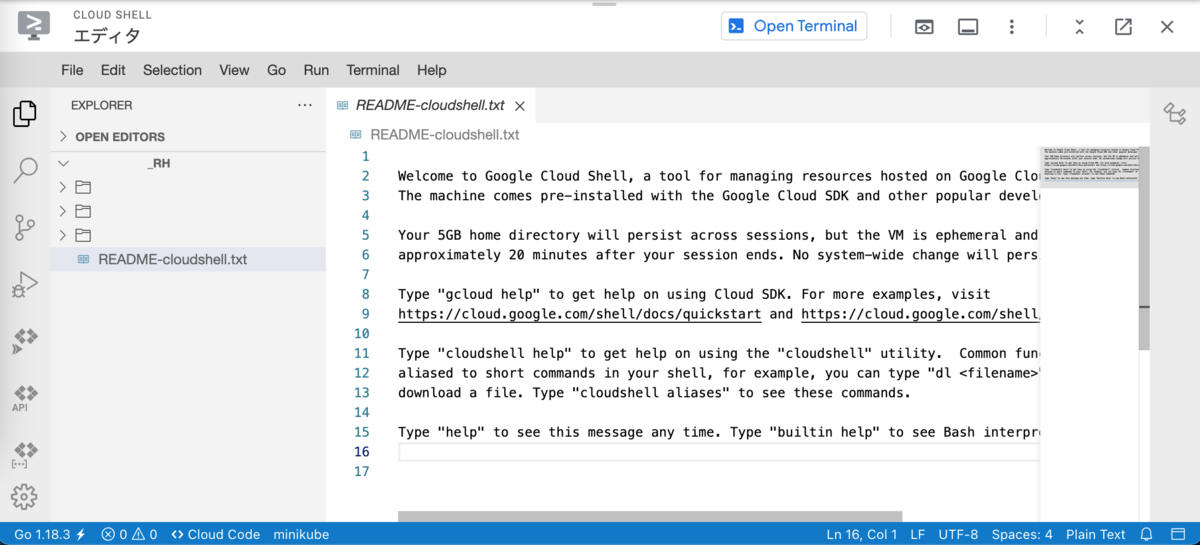Click the horizontal scrollbar of the editor

pos(650,516)
